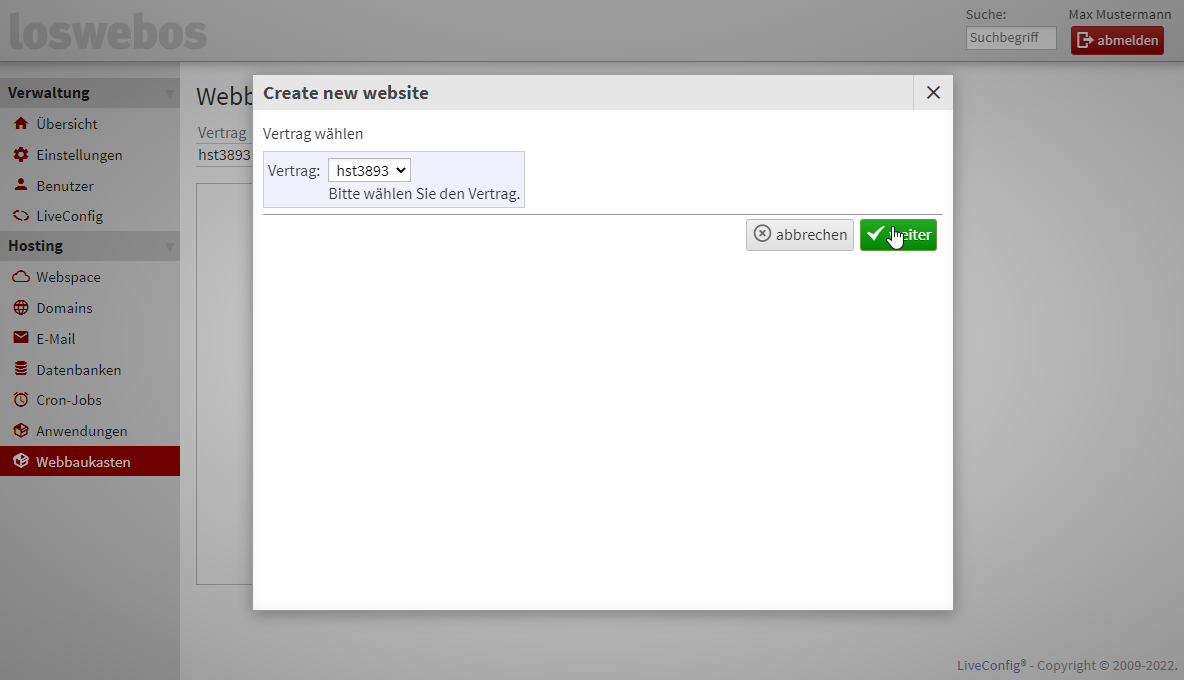The image size is (1184, 680).
Task: Close the Create new website dialog
Action: [933, 93]
